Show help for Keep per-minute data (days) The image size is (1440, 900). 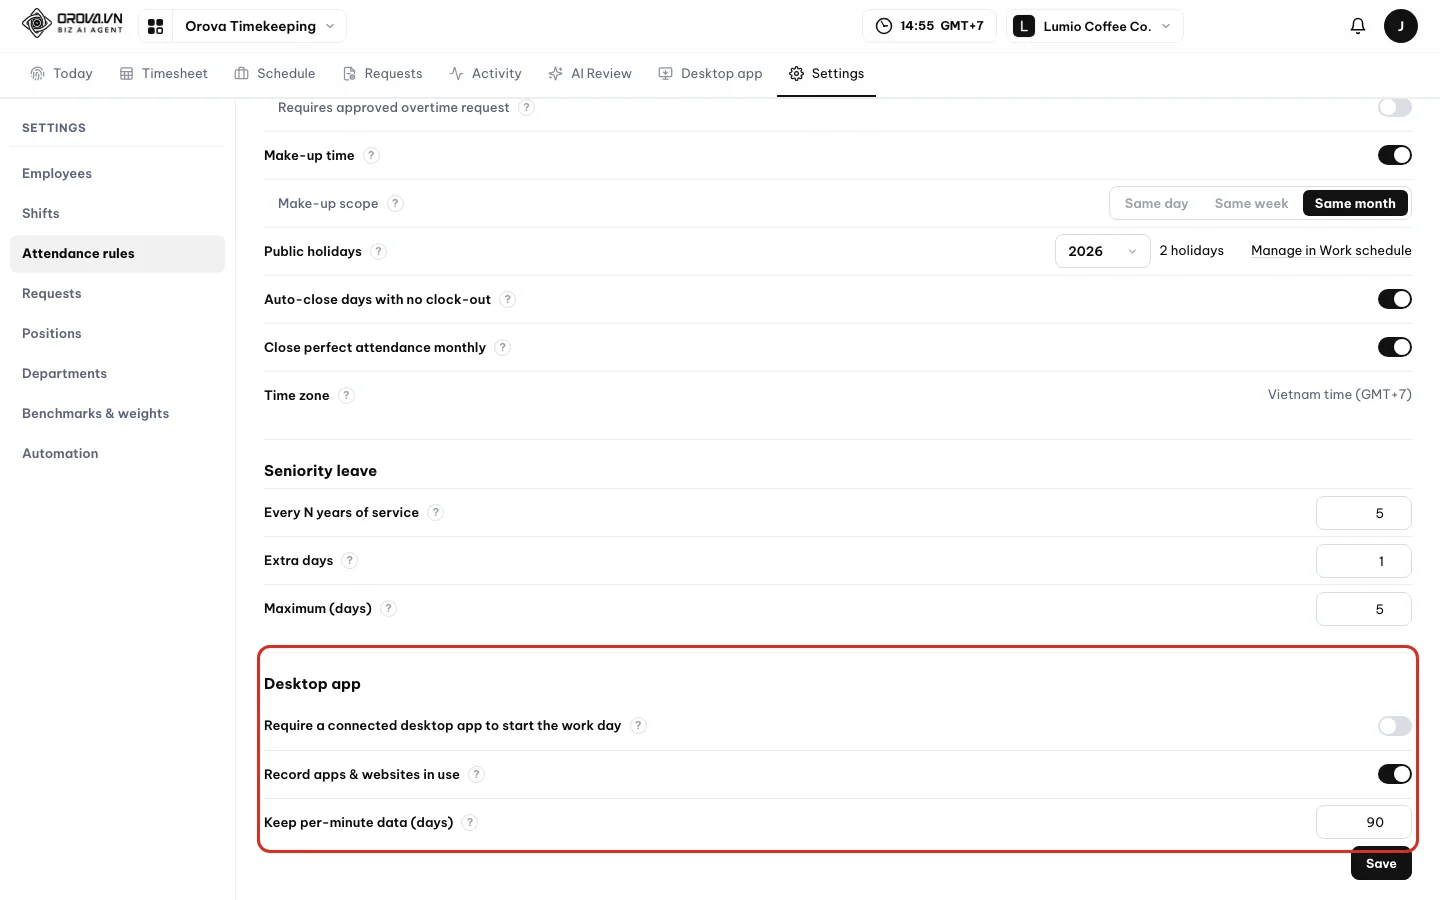[470, 822]
